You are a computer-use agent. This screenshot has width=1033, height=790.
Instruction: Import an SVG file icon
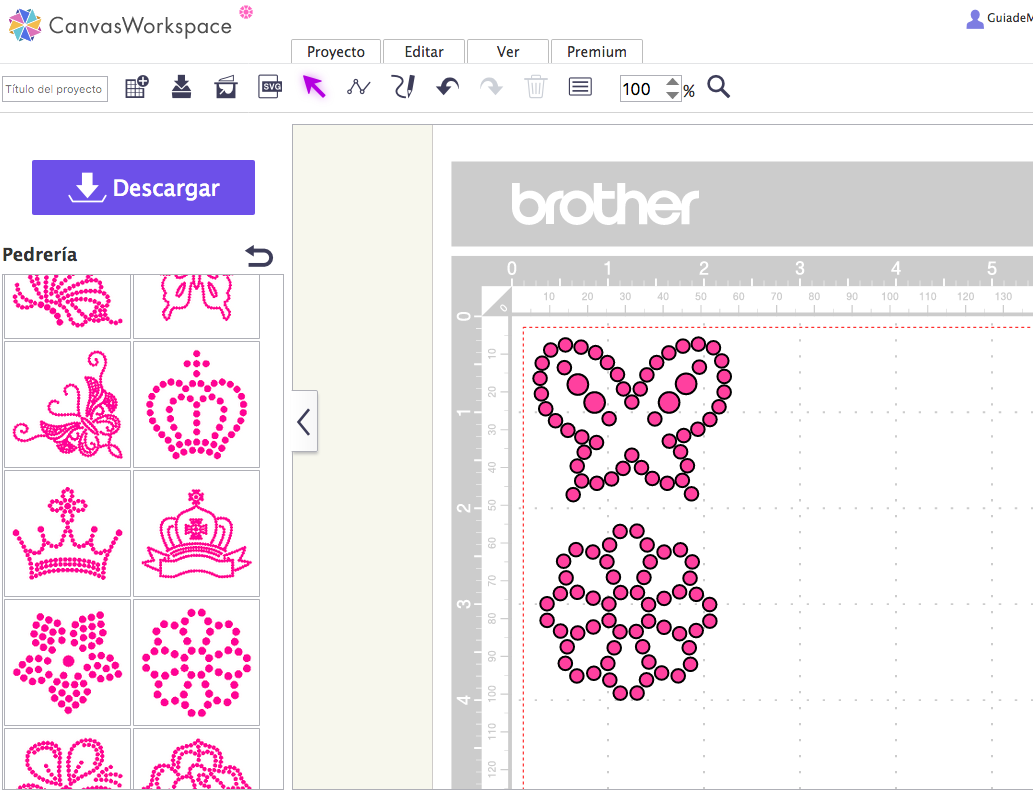coord(270,86)
